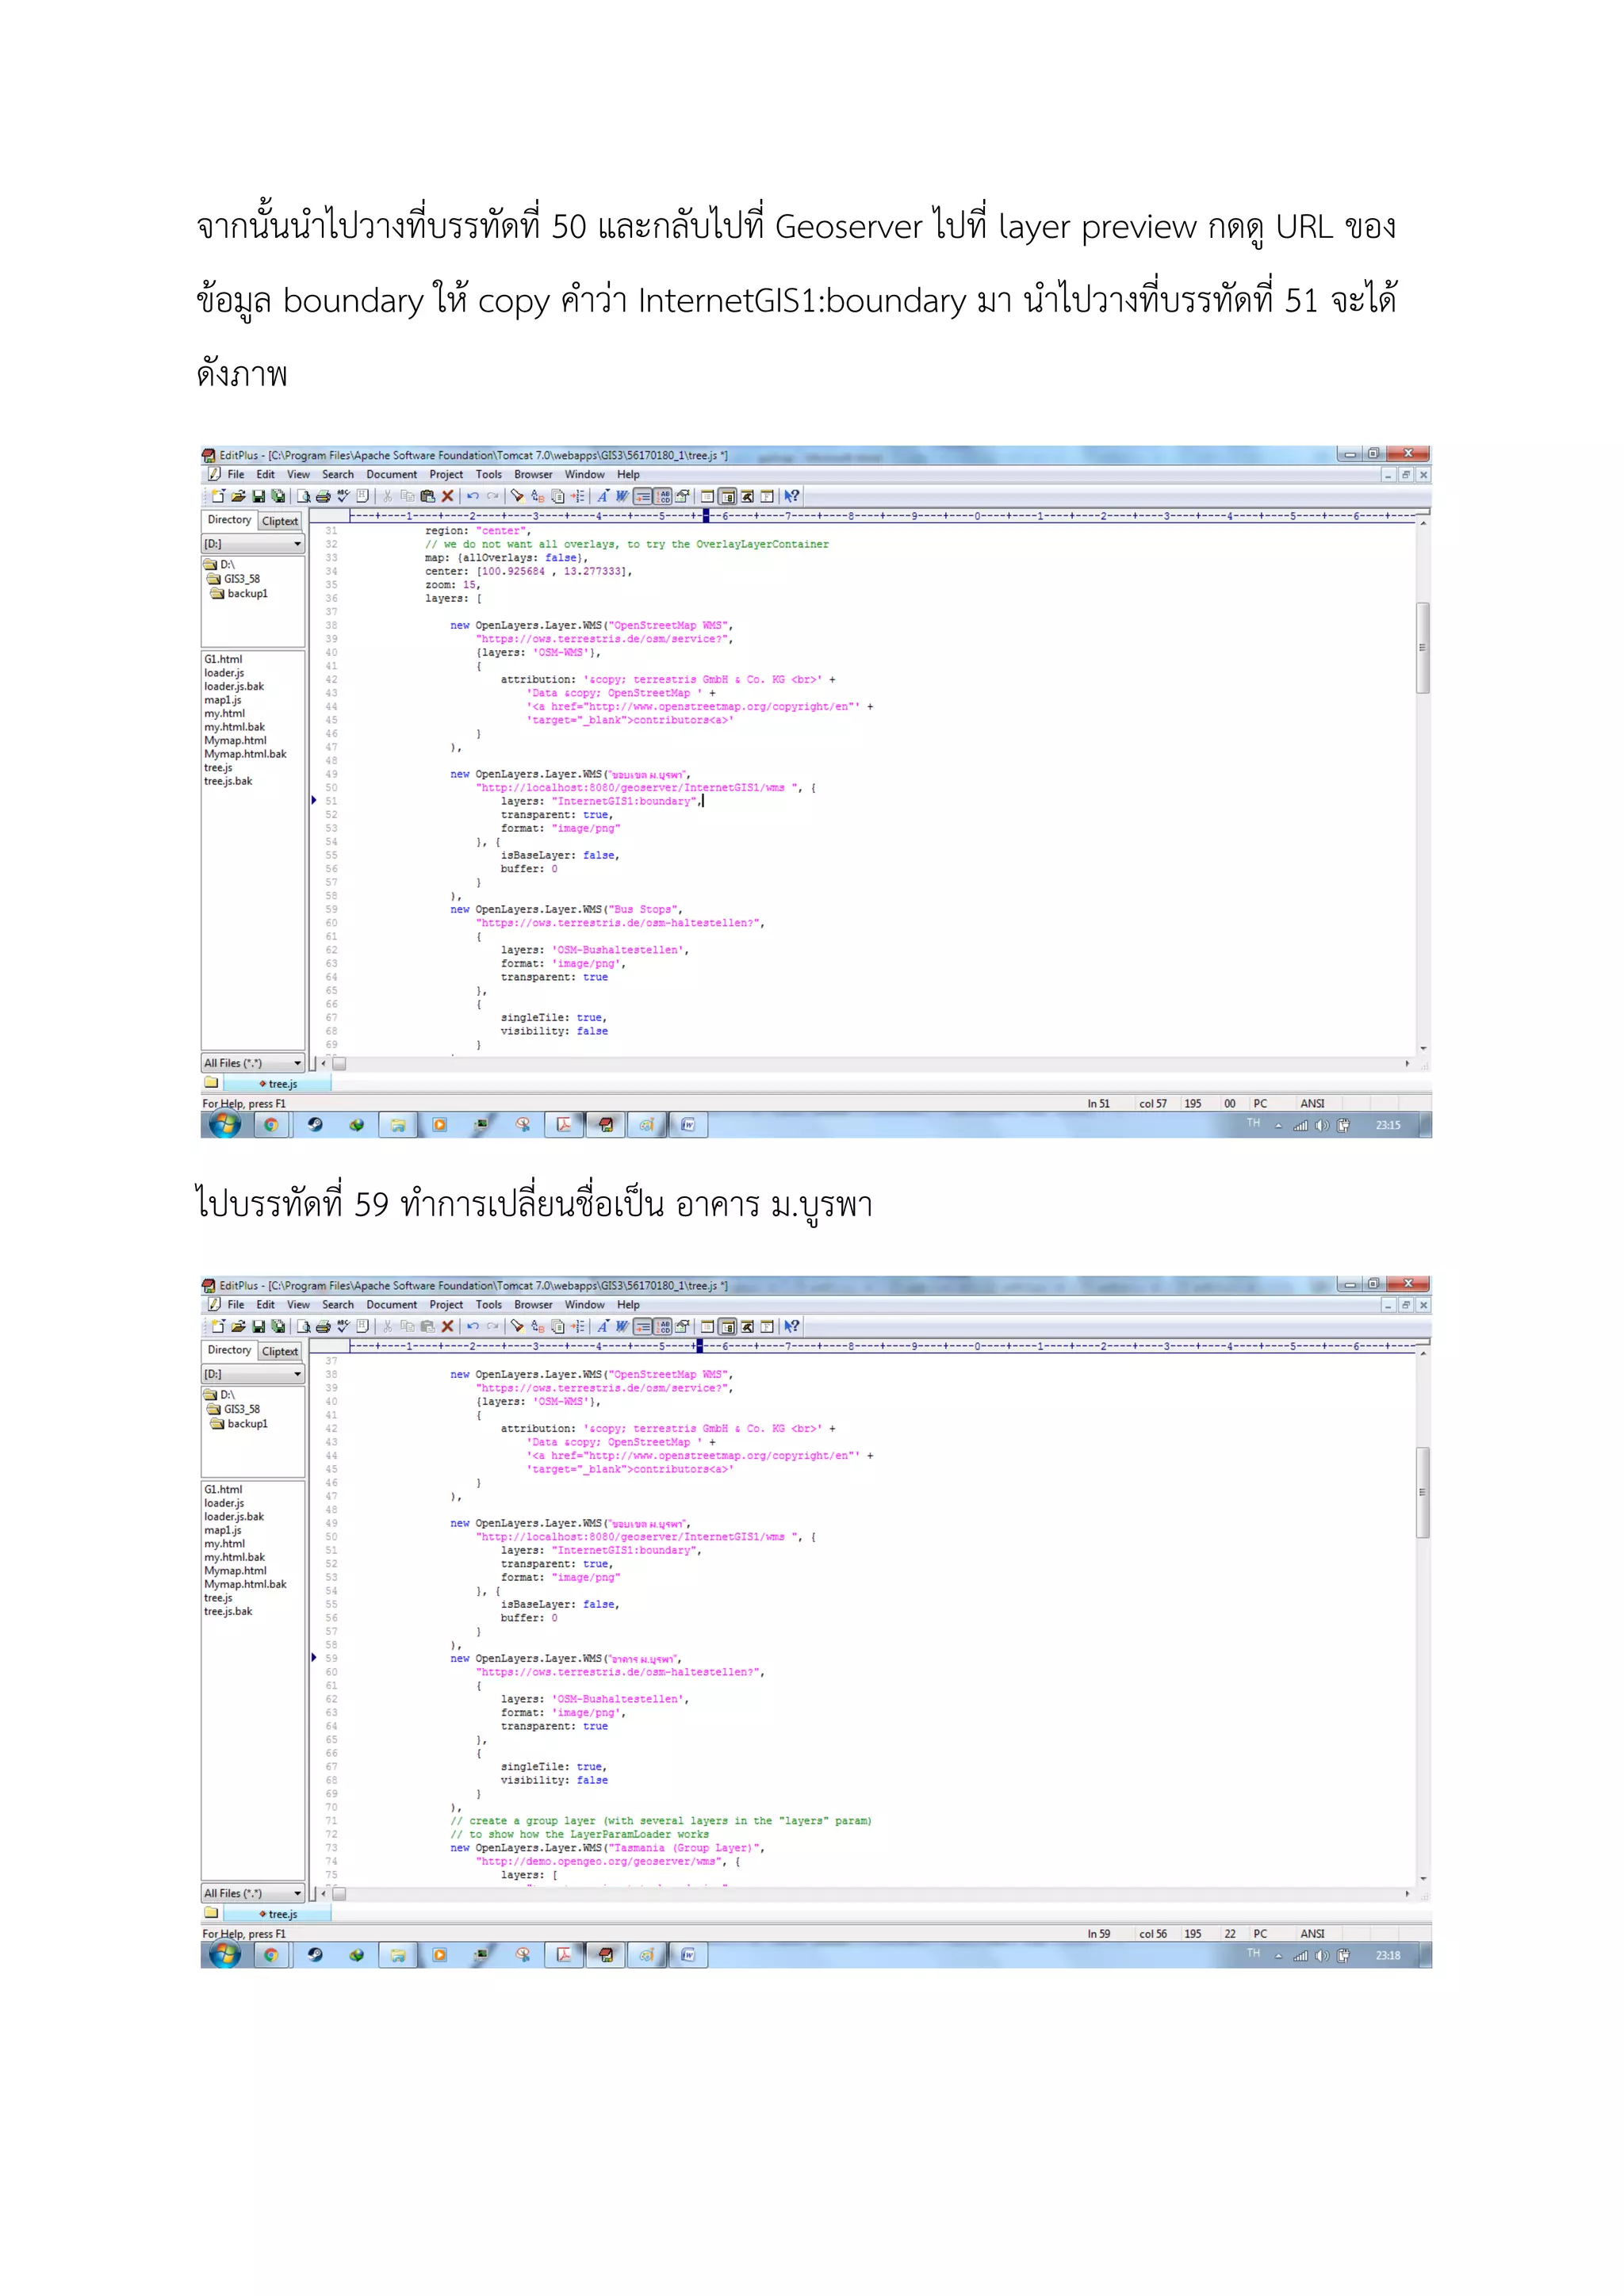Click Save All icon in upper EditPlus toolbar

tap(278, 496)
